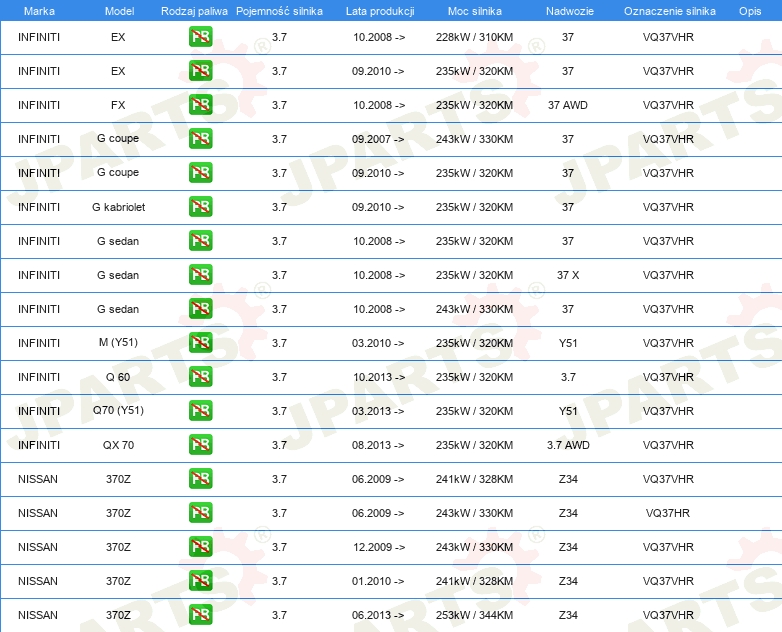Click petrol fuel icon in G kabriolet row
The width and height of the screenshot is (782, 632).
[x=200, y=207]
